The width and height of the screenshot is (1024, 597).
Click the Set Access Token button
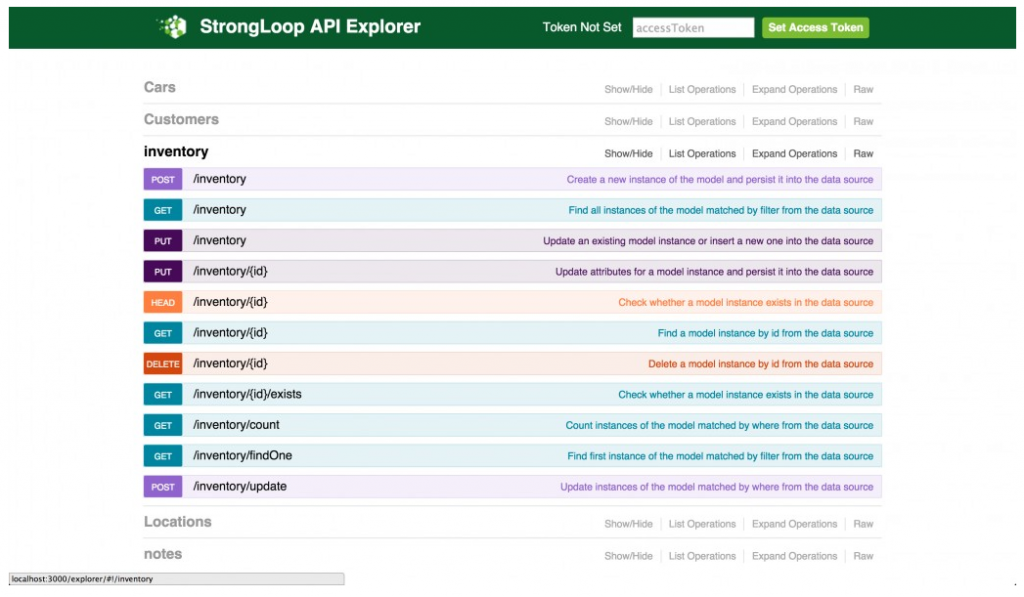815,27
